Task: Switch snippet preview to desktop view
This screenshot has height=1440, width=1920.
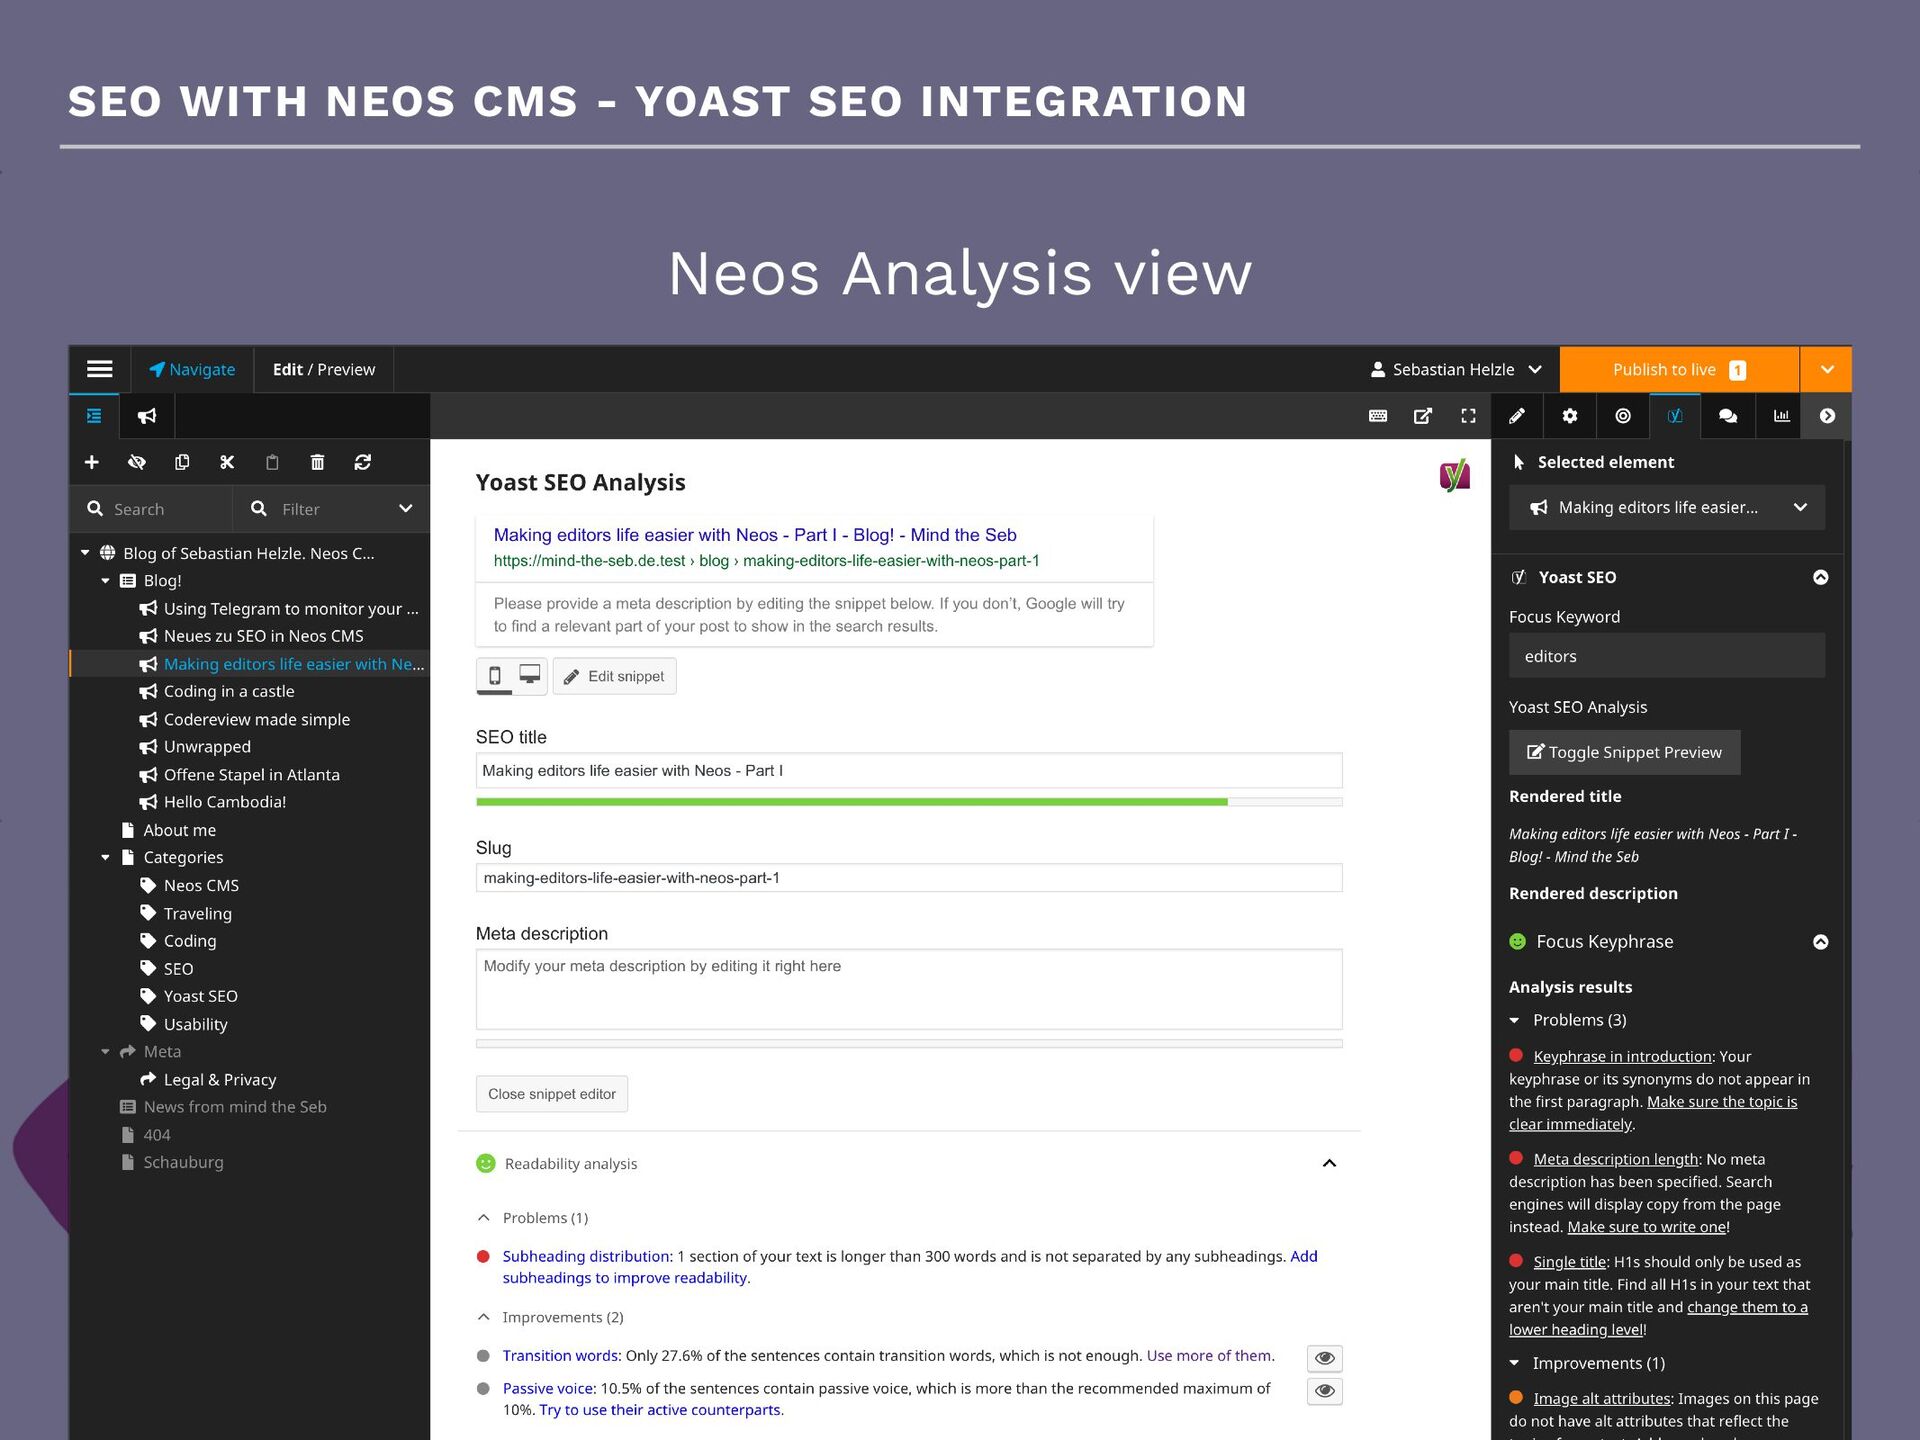Action: [x=529, y=675]
